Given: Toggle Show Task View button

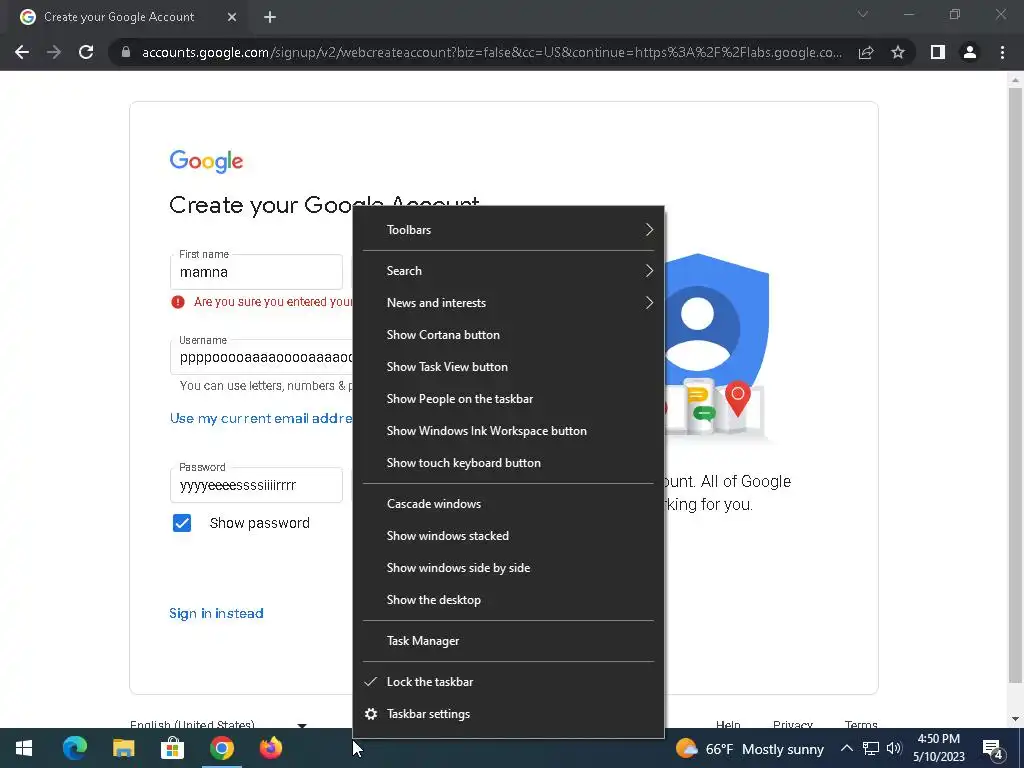Looking at the screenshot, I should coord(508,367).
